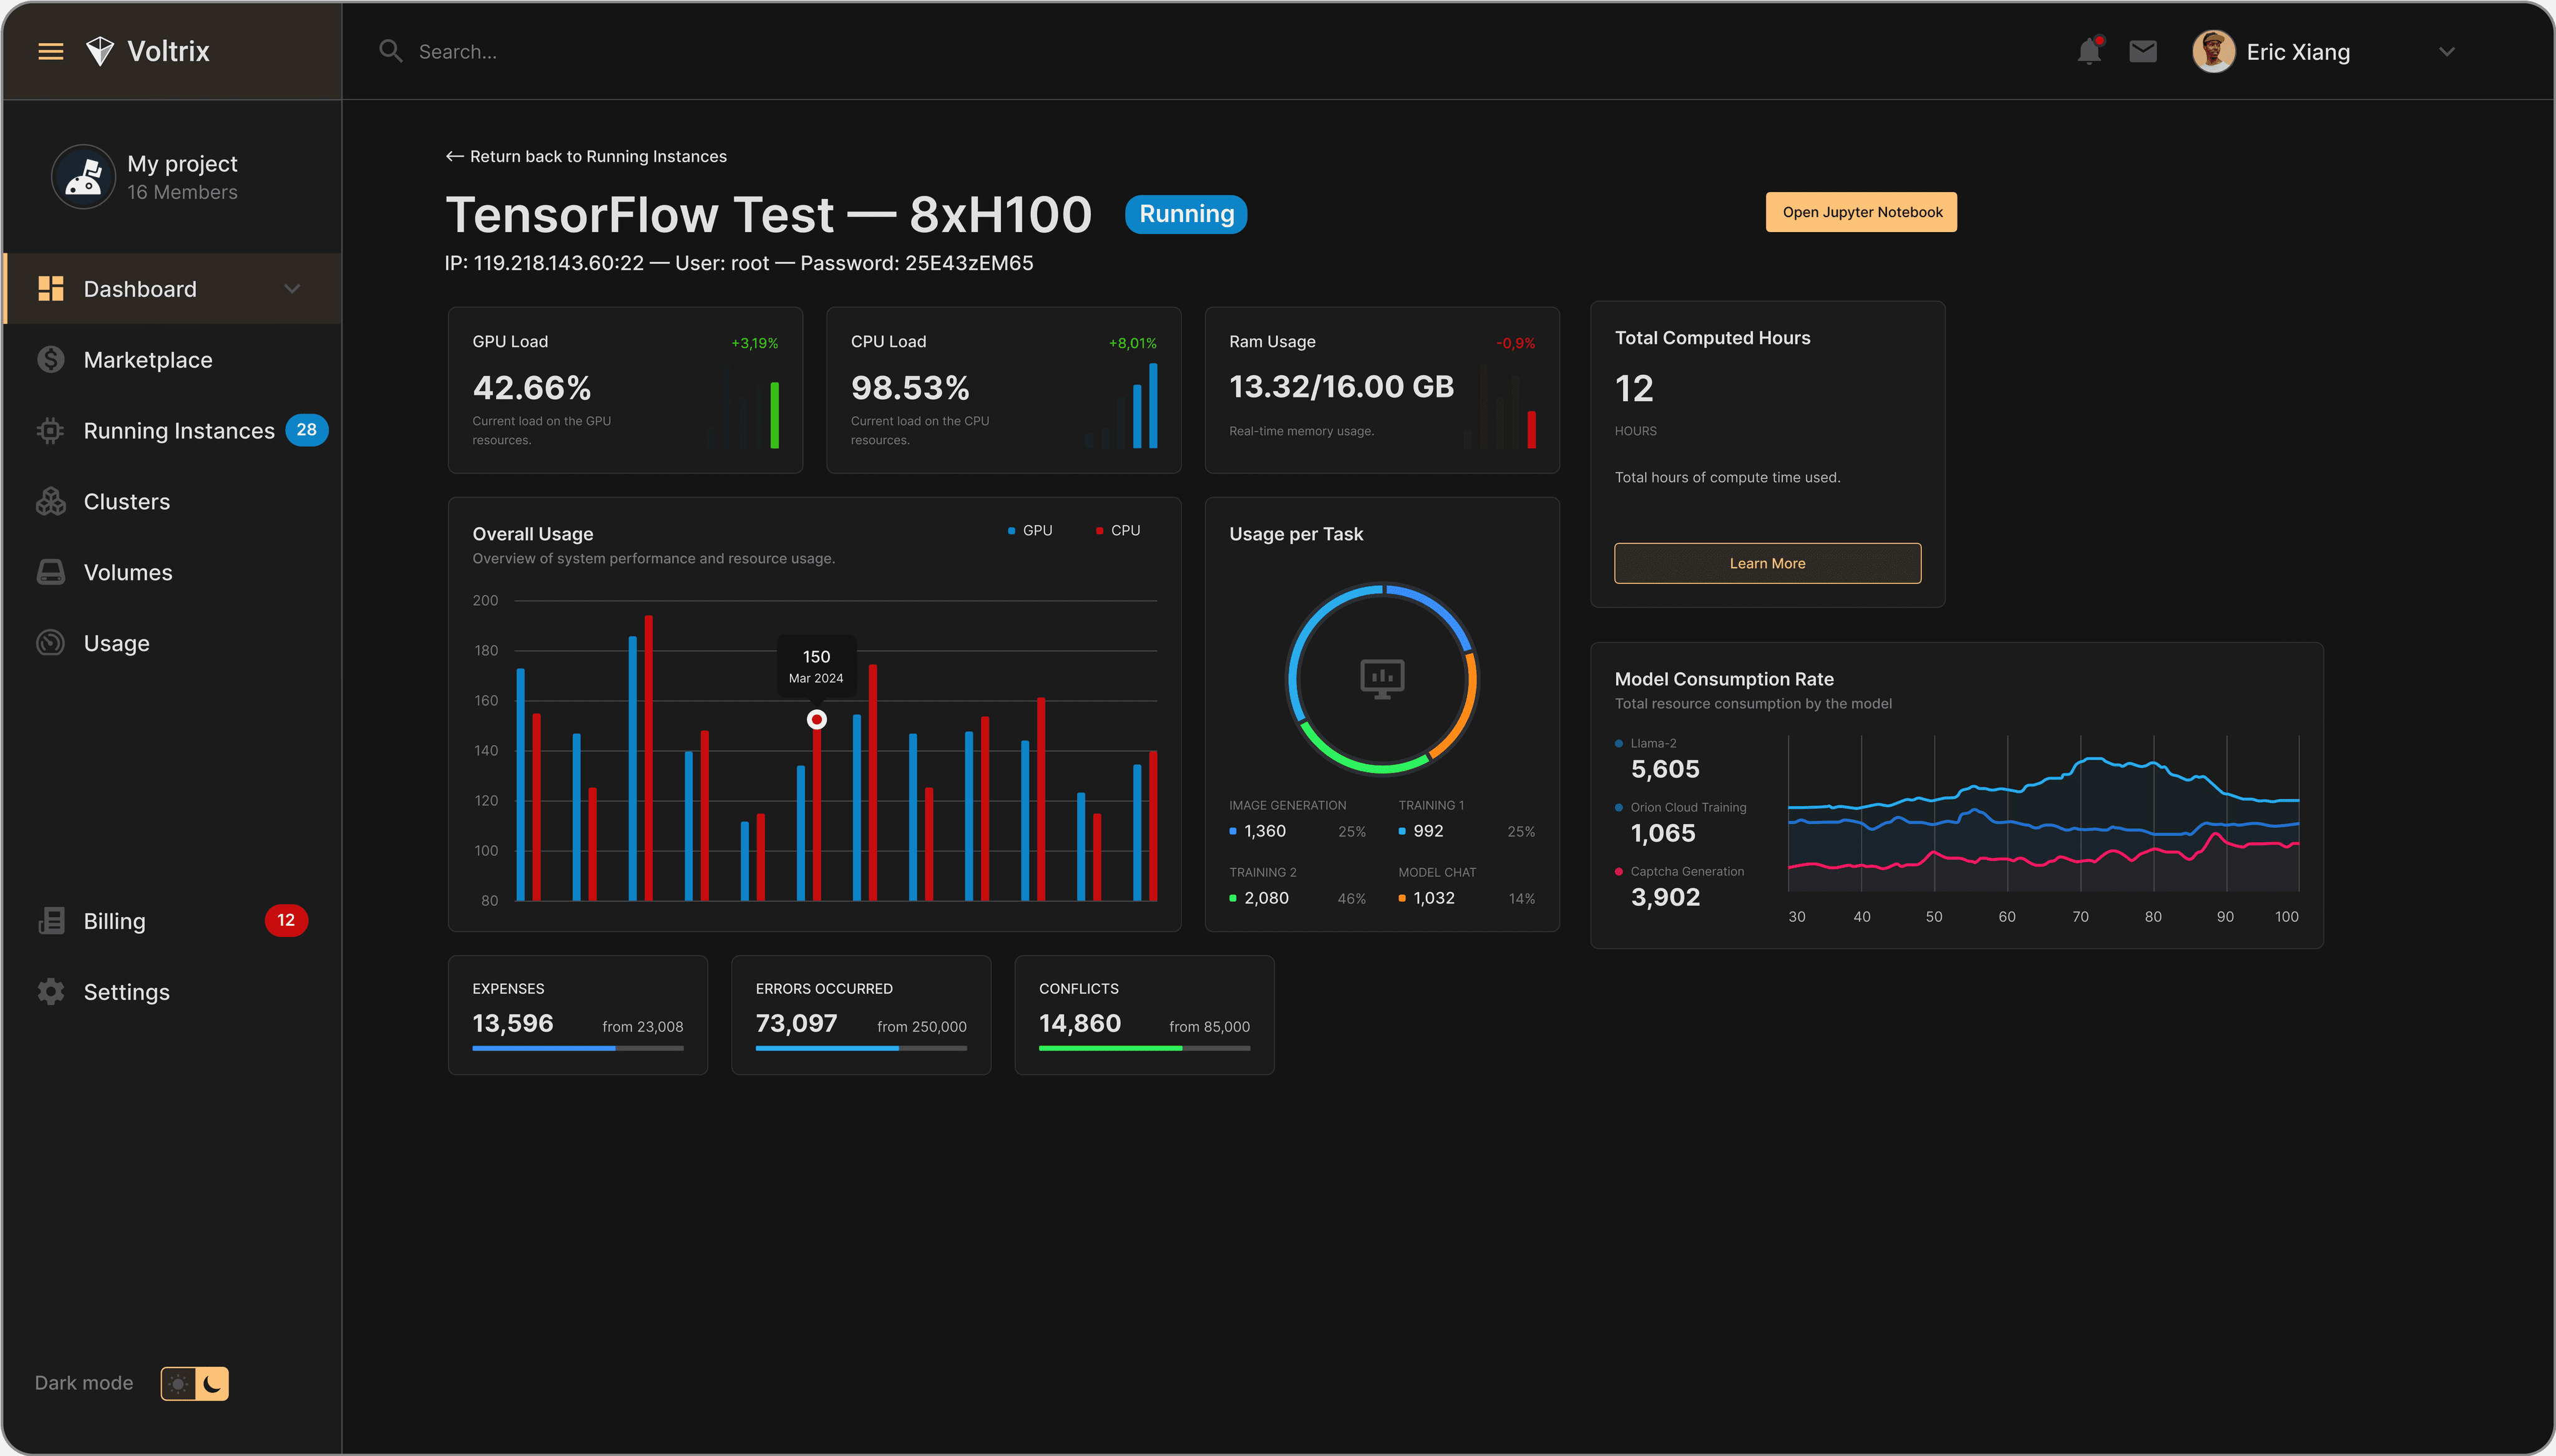Image resolution: width=2556 pixels, height=1456 pixels.
Task: Open the Billing page
Action: click(172, 921)
